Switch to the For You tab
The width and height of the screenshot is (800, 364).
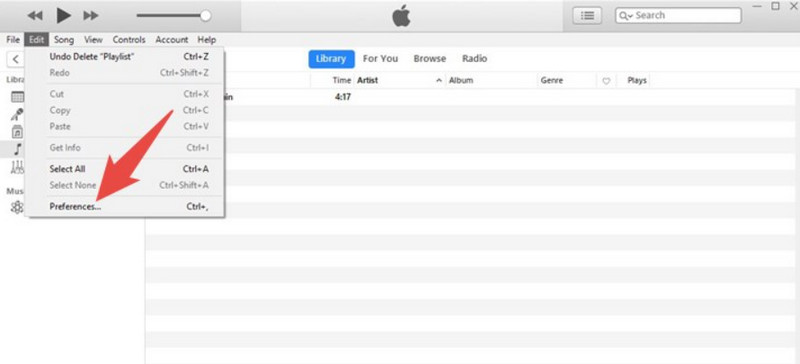(x=380, y=59)
